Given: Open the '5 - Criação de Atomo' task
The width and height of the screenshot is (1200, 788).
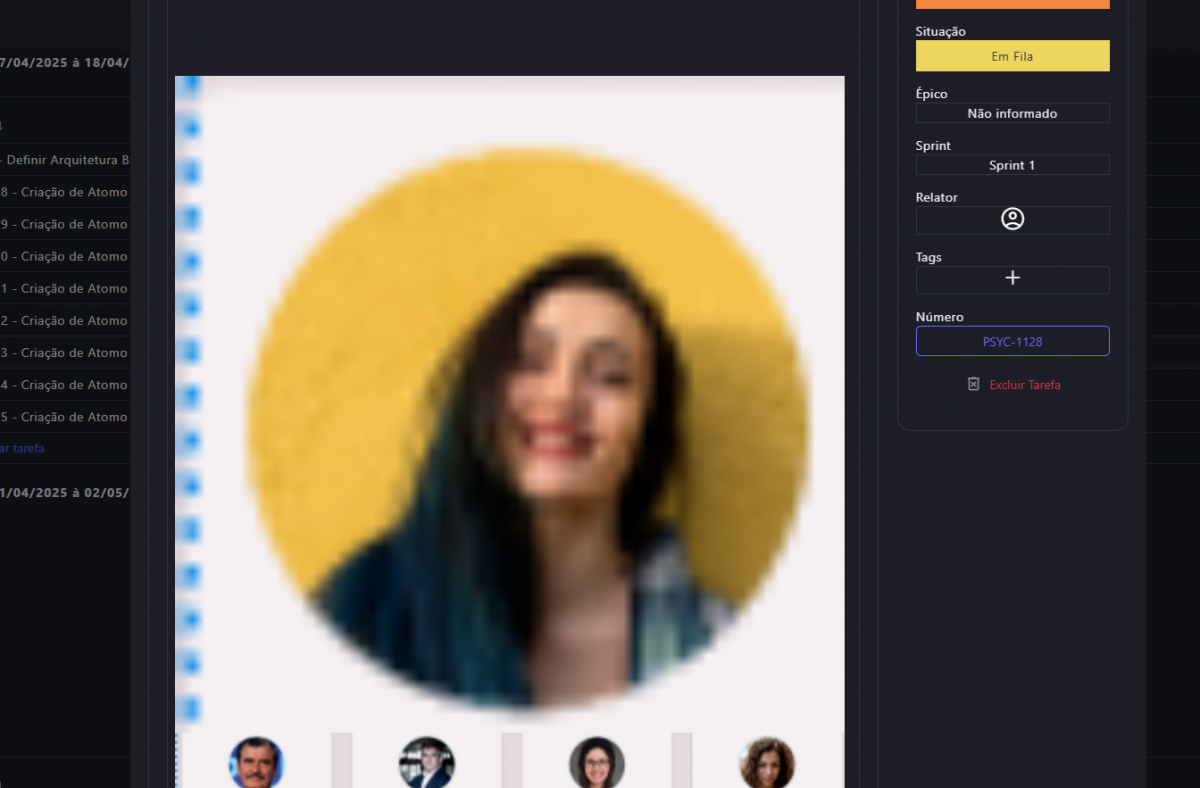Looking at the screenshot, I should pyautogui.click(x=64, y=417).
